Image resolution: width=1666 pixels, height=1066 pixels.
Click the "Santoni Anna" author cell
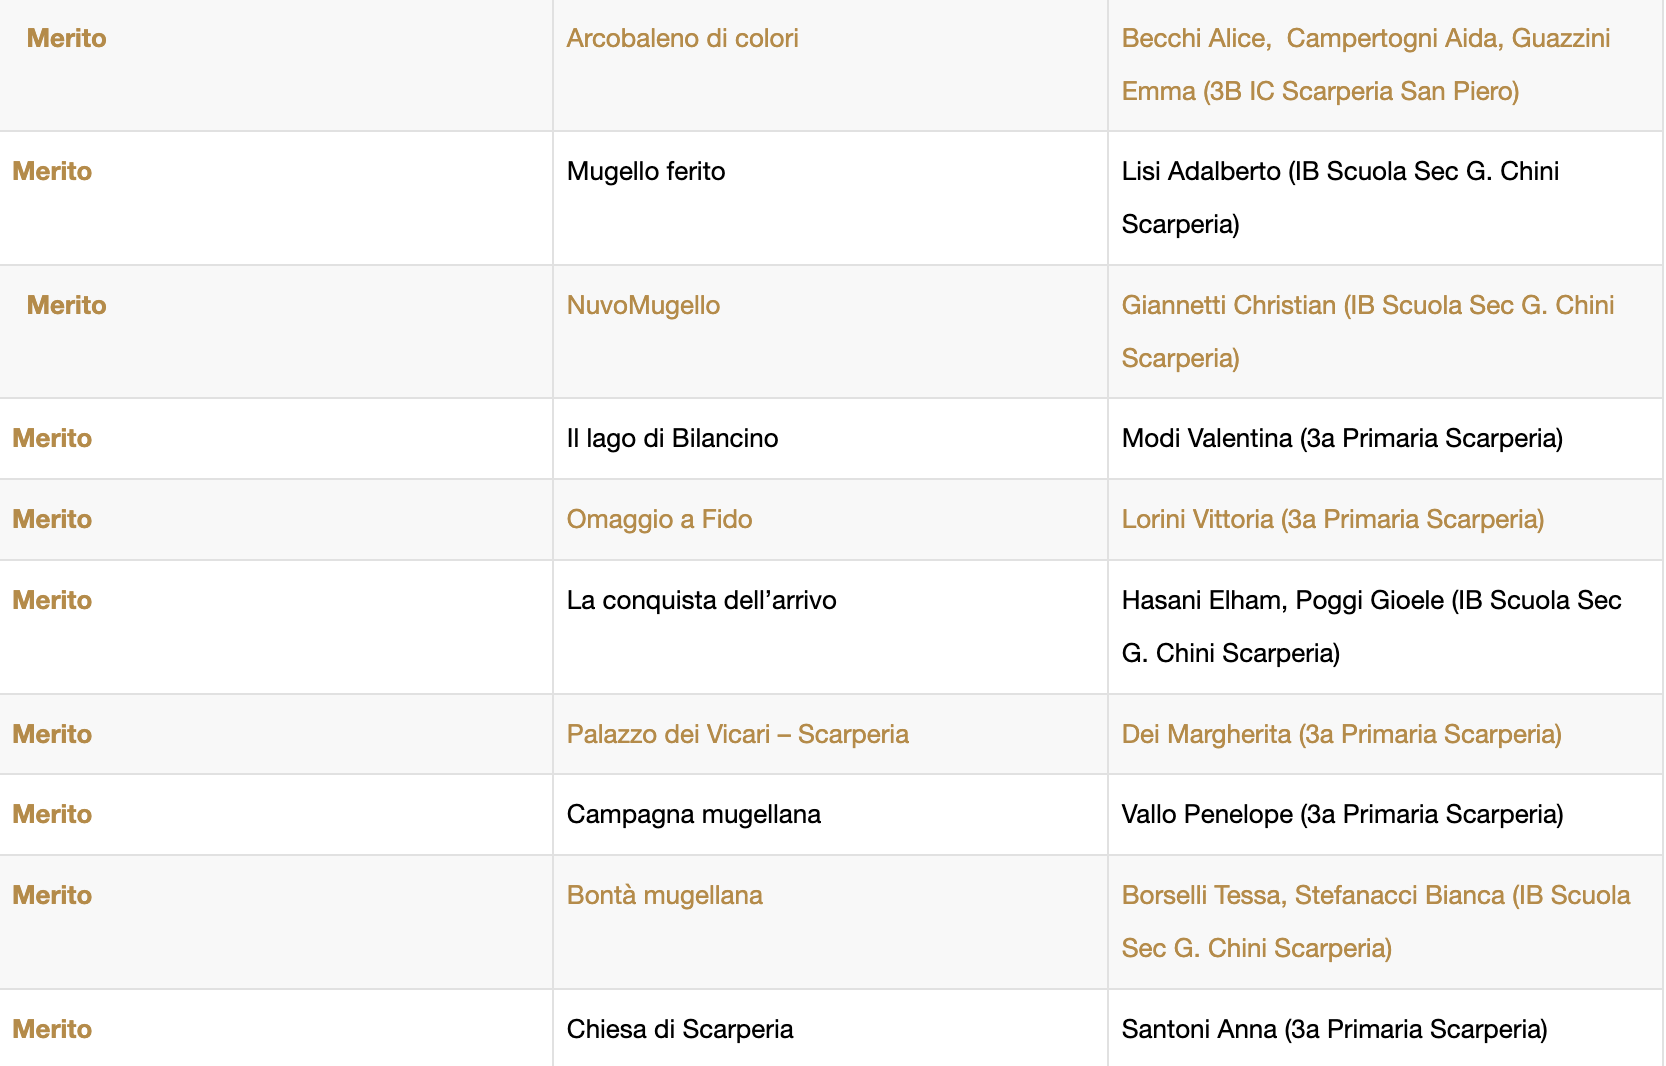(x=1334, y=1030)
